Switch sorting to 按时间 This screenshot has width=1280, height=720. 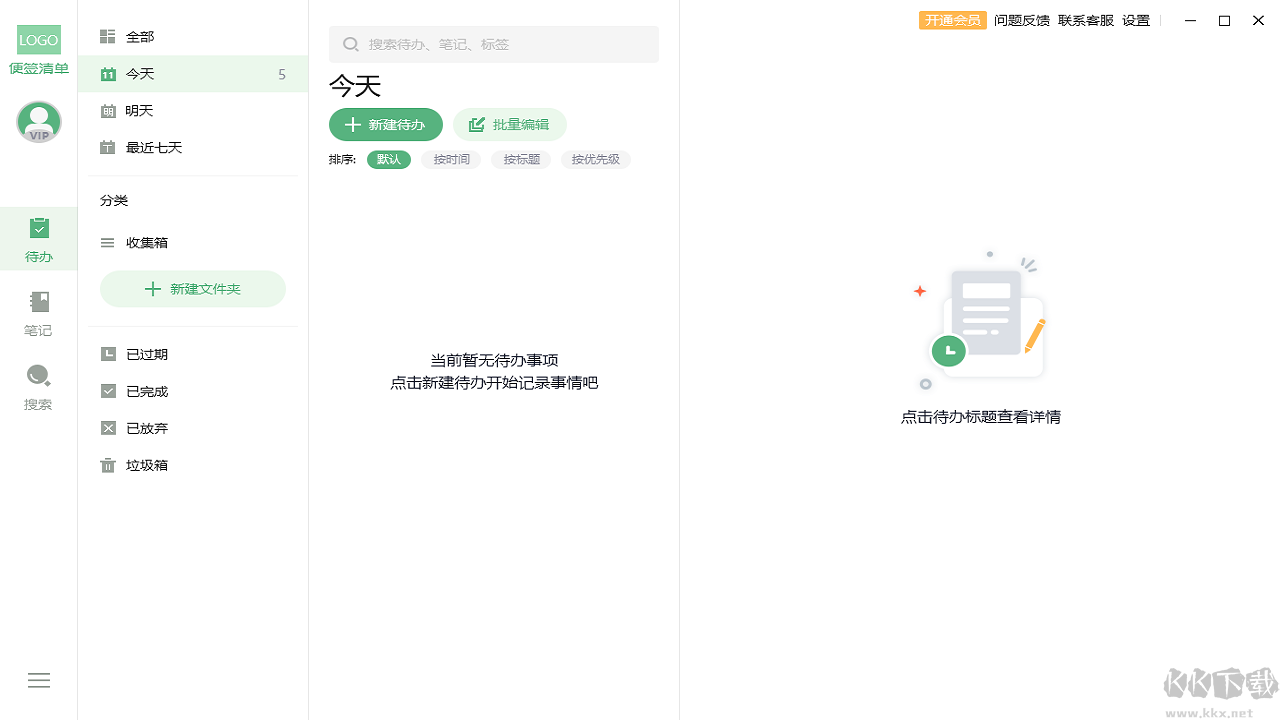(451, 159)
